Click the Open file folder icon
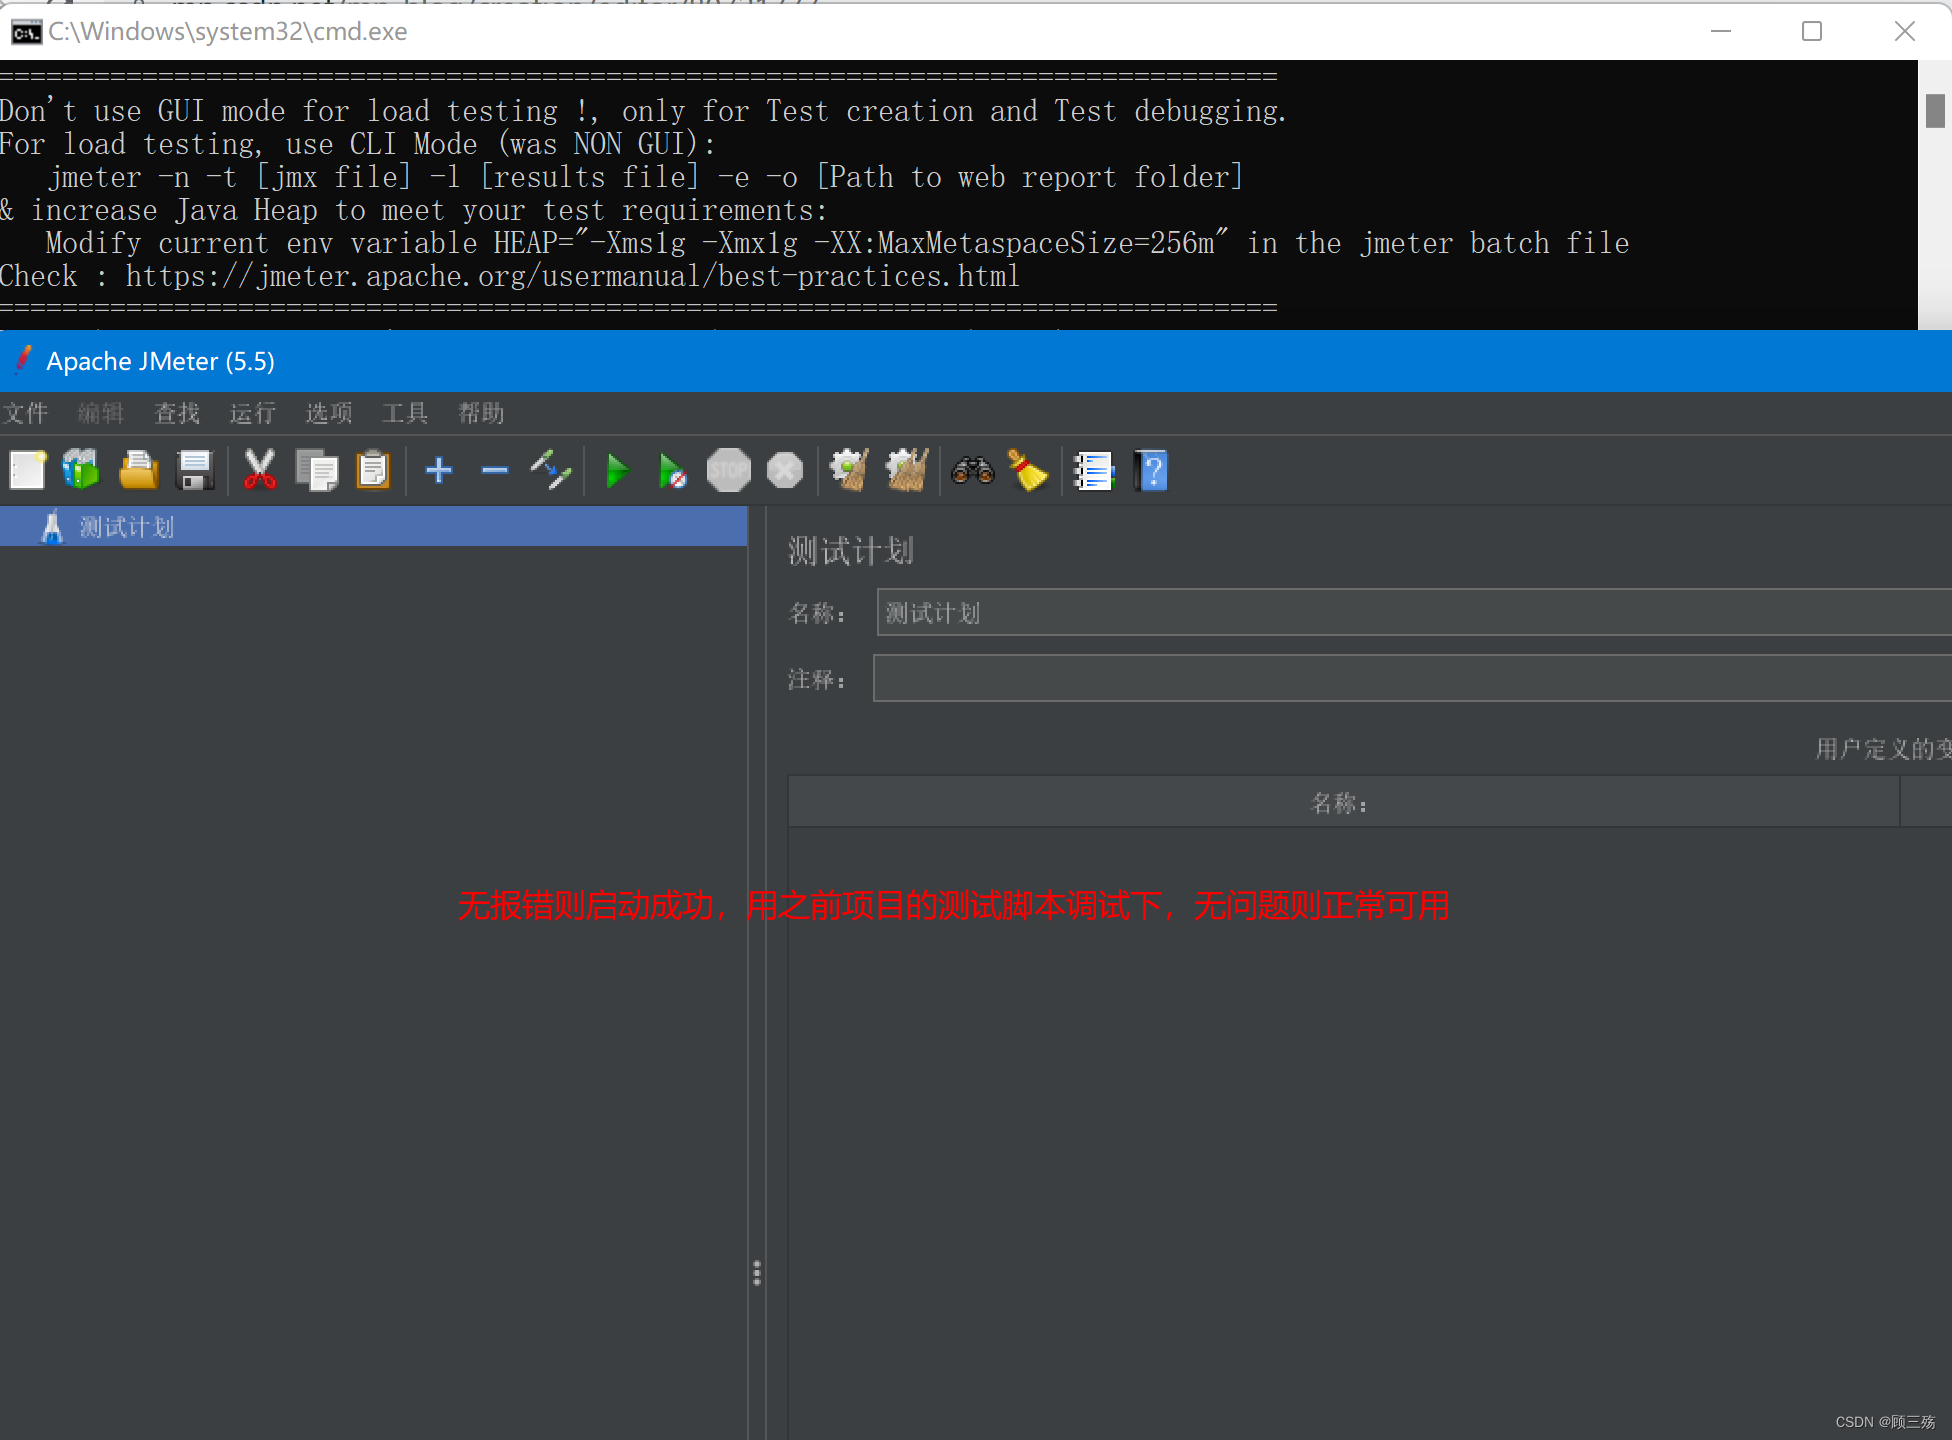 pyautogui.click(x=138, y=470)
